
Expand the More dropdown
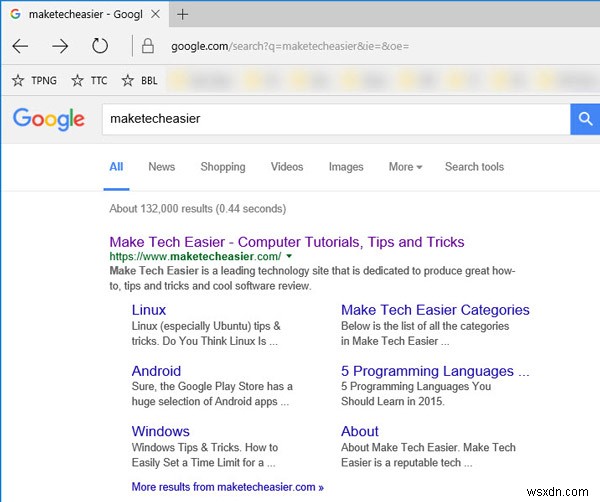[x=405, y=167]
